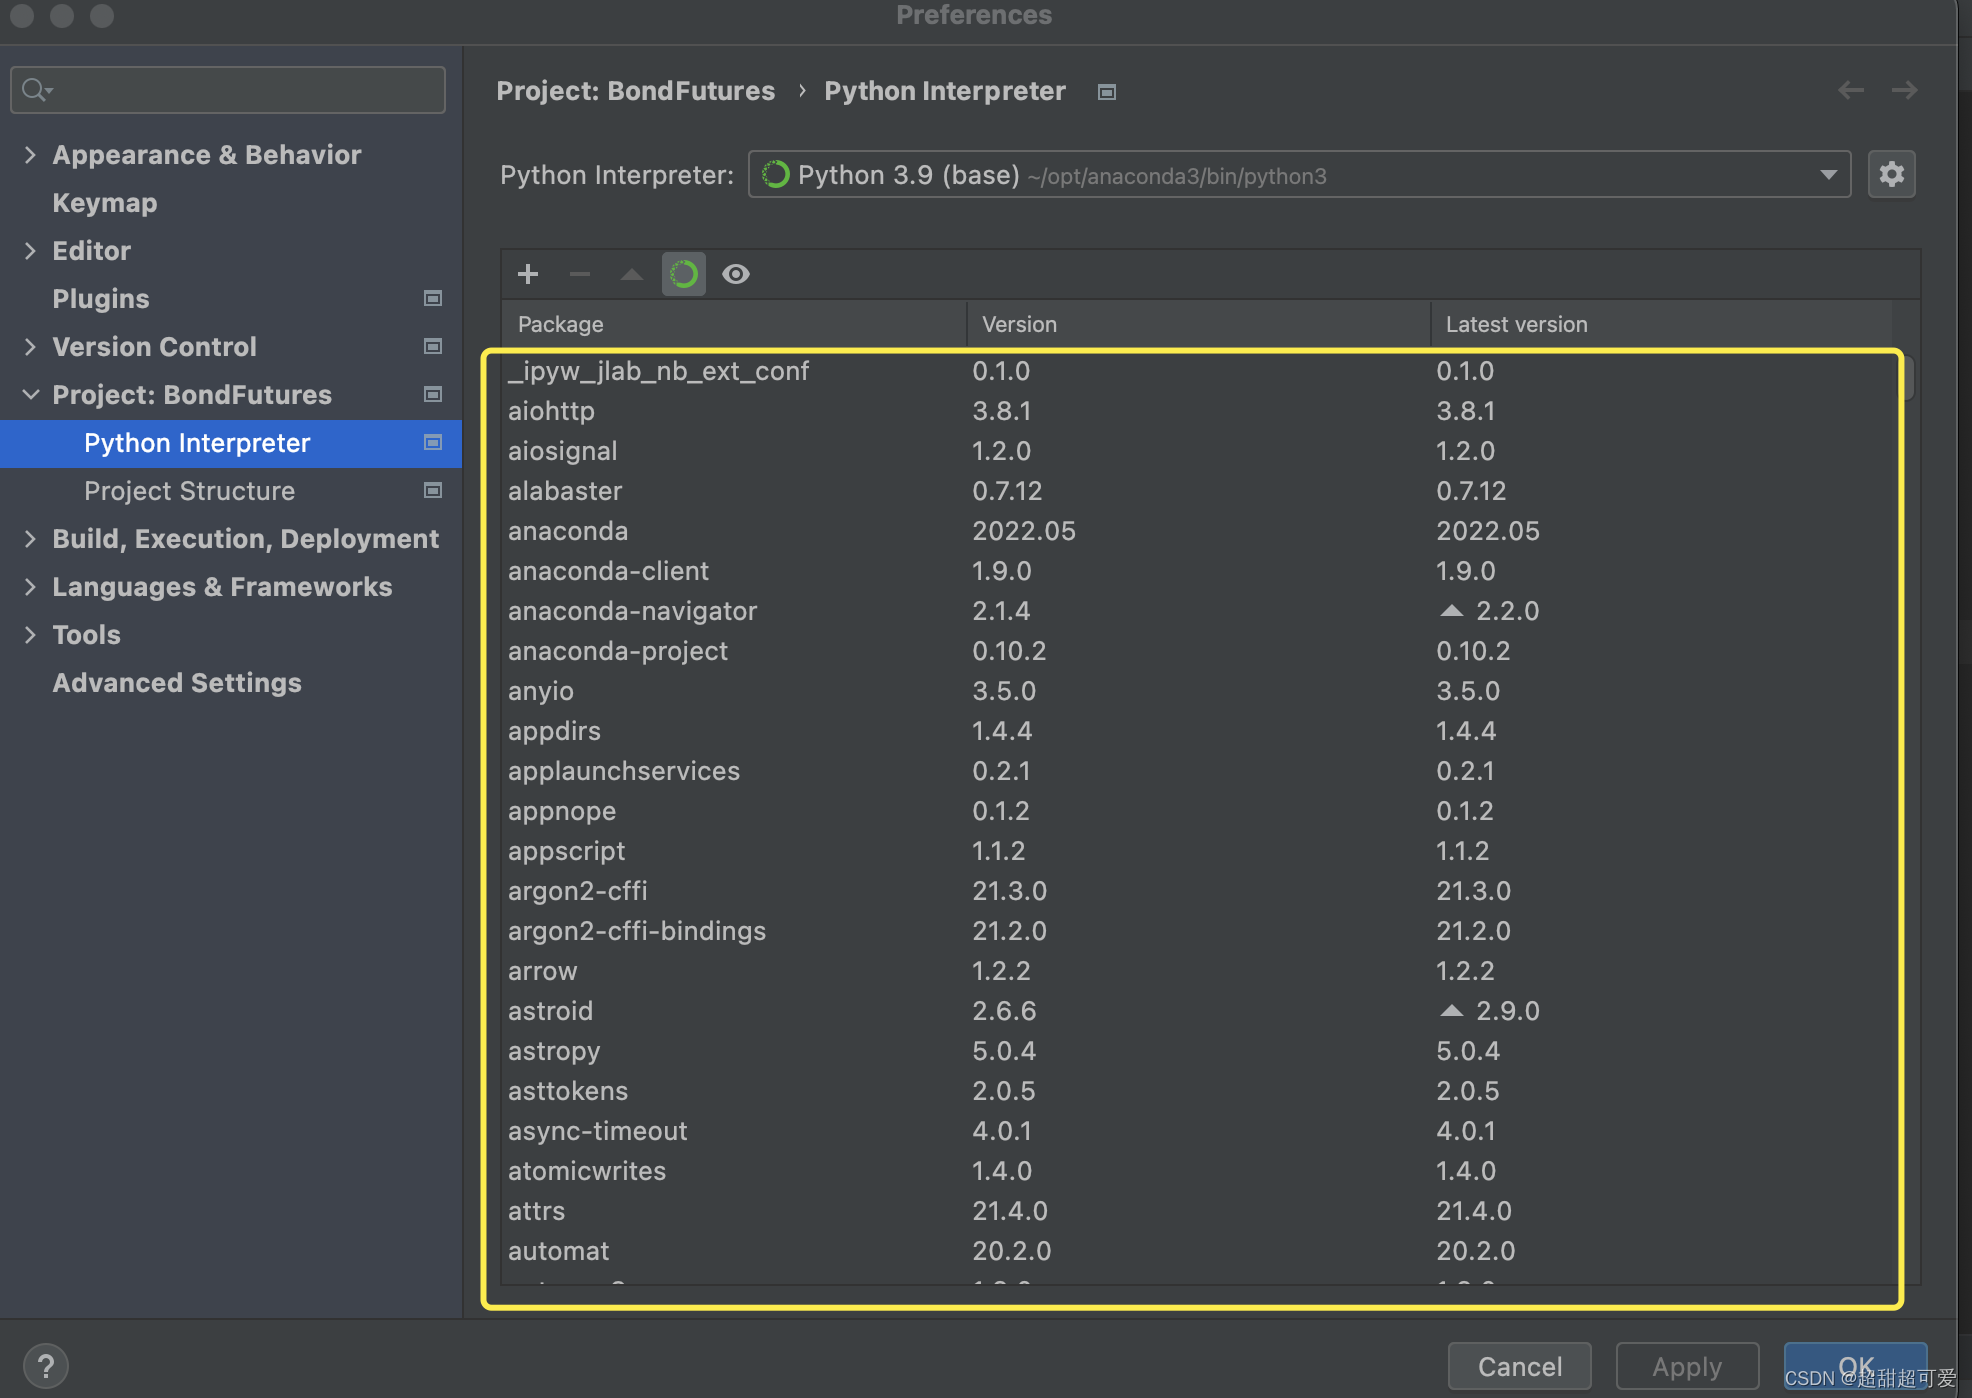
Task: Expand the Tools section
Action: tap(30, 634)
